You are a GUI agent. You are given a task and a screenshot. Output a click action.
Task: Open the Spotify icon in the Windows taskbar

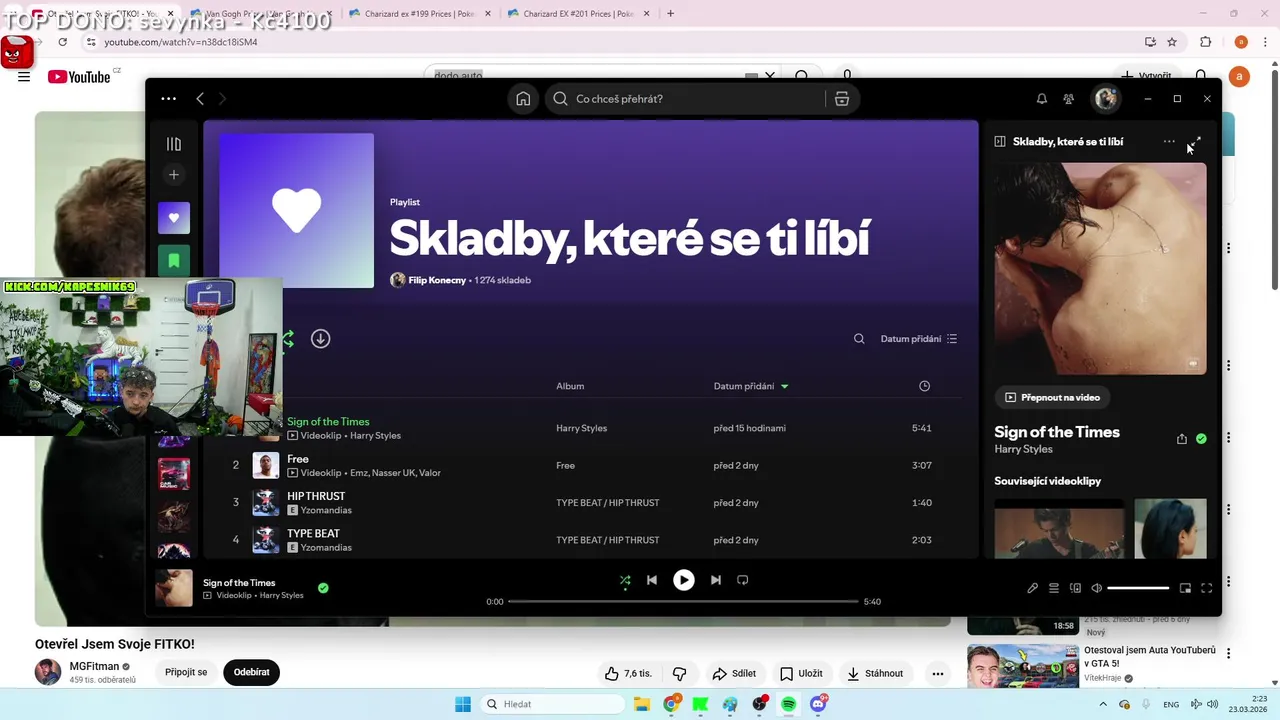pos(788,704)
